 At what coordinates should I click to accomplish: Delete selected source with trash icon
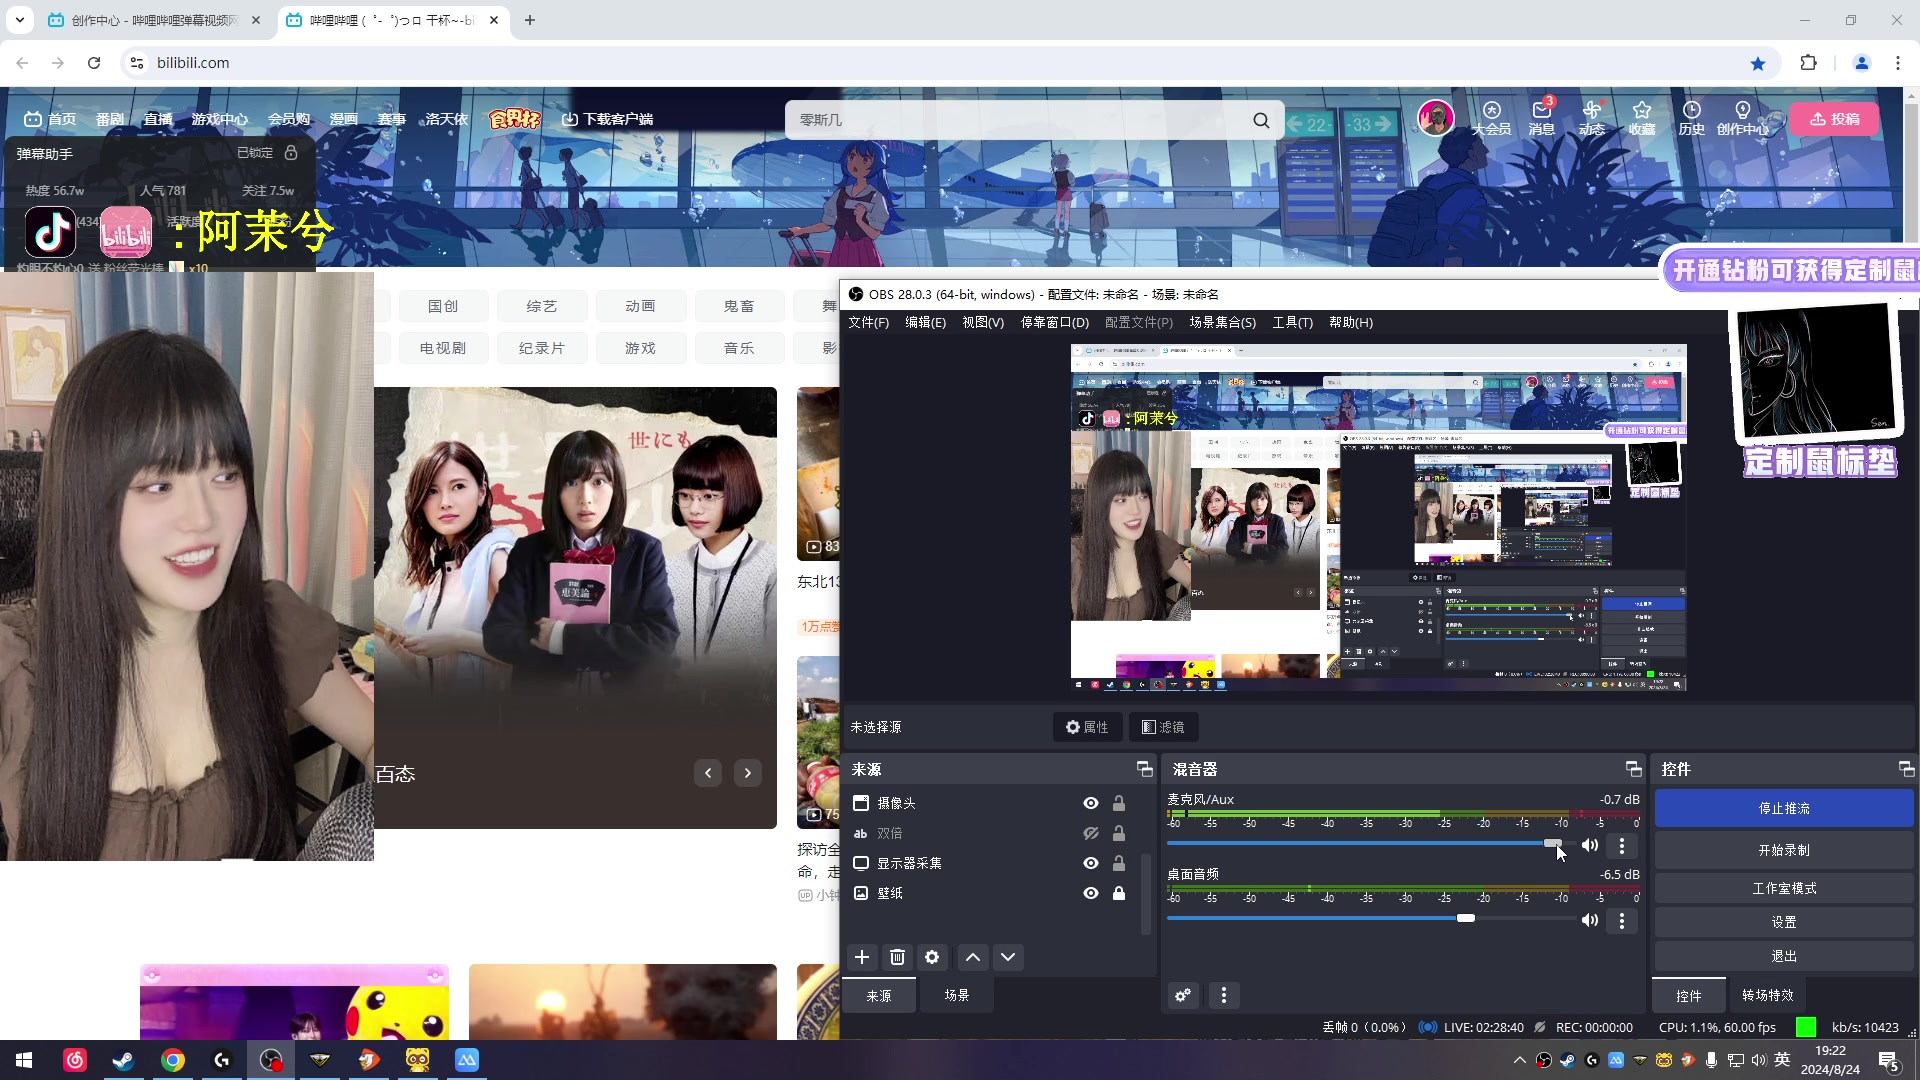[x=897, y=957]
